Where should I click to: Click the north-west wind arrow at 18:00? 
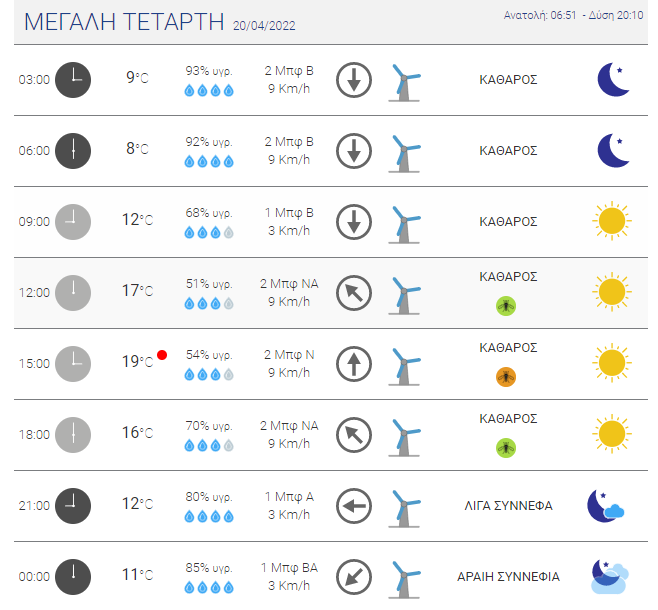point(354,435)
